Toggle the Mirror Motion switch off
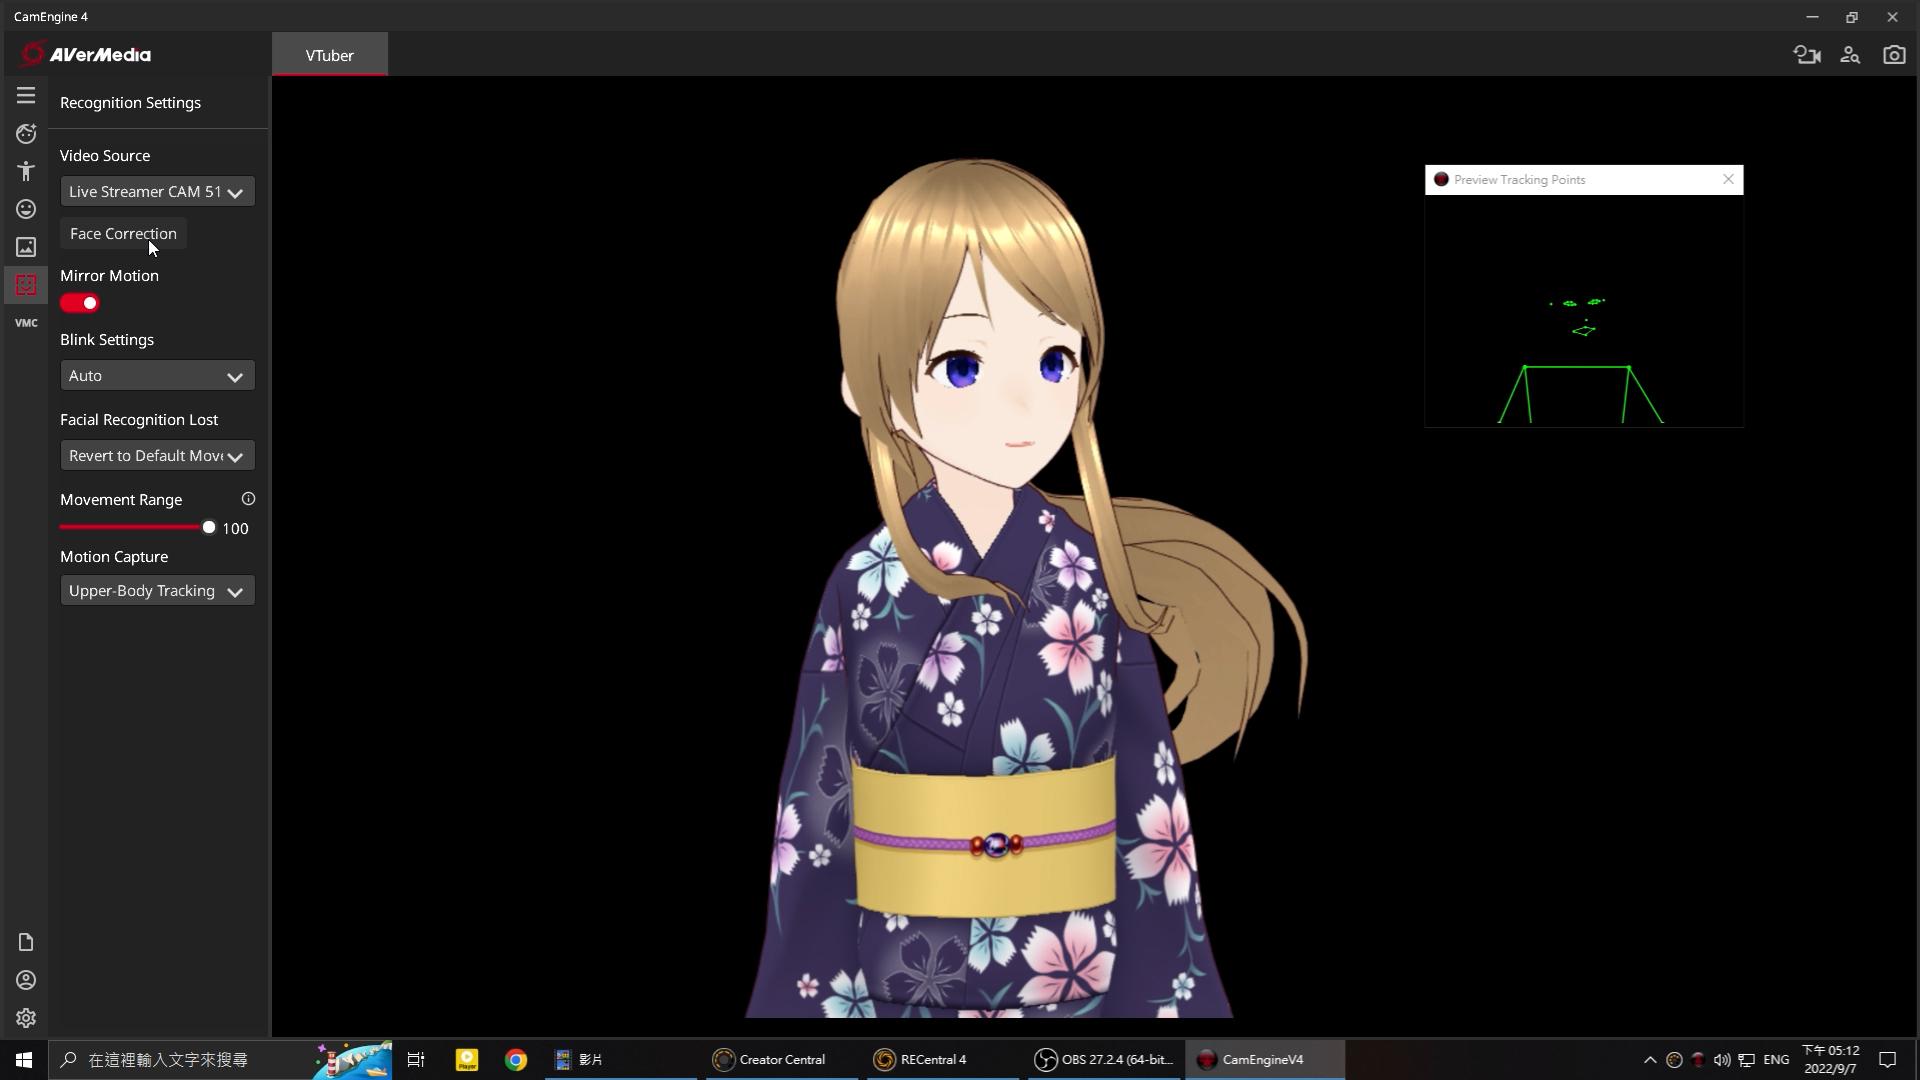Screen dimensions: 1920x1080 80,303
